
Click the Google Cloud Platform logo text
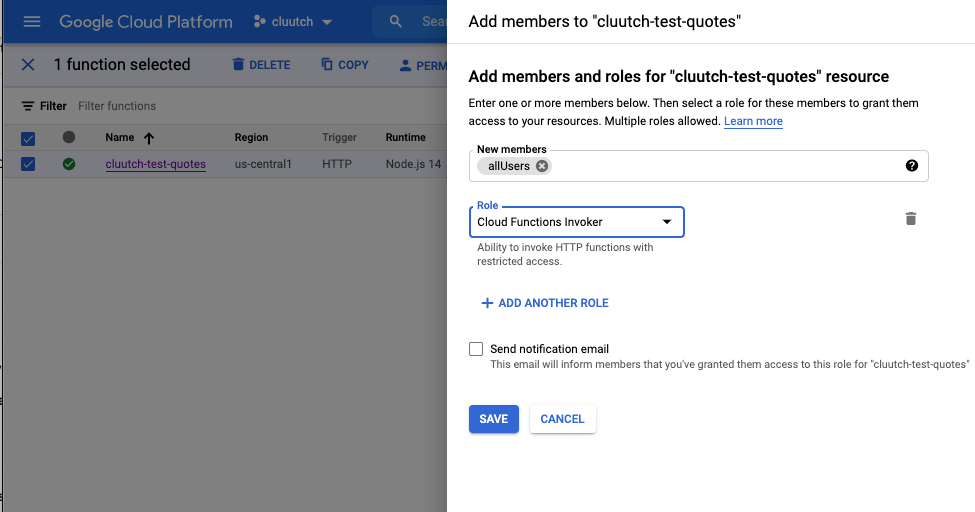(146, 22)
